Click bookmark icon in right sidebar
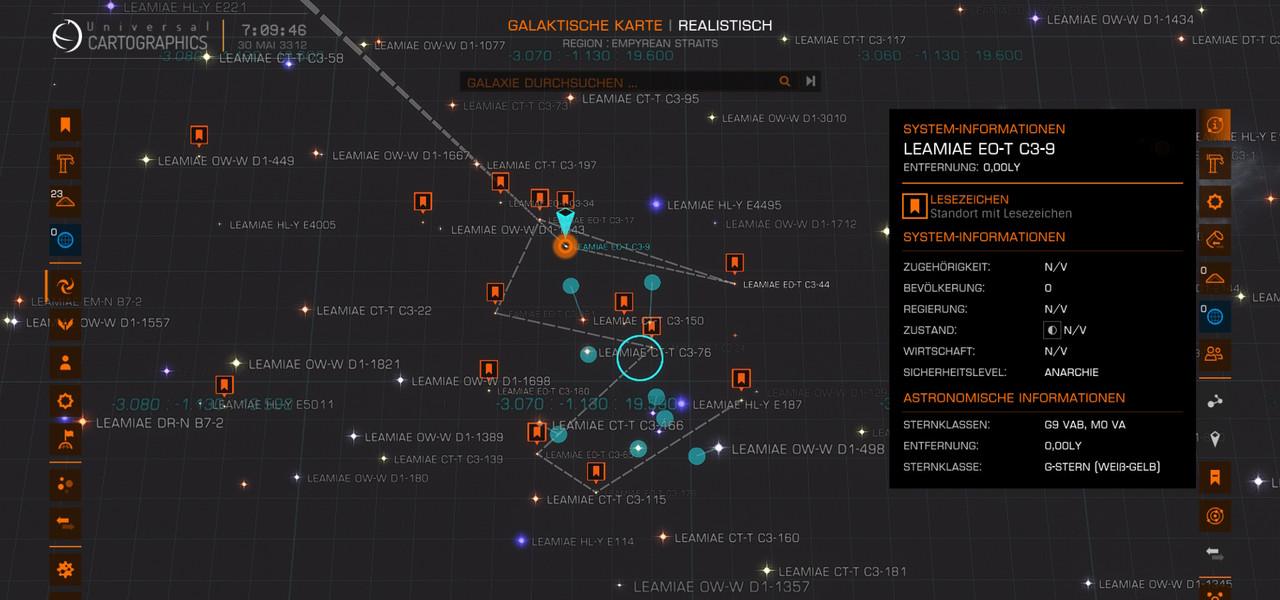Image resolution: width=1280 pixels, height=600 pixels. click(x=1215, y=477)
